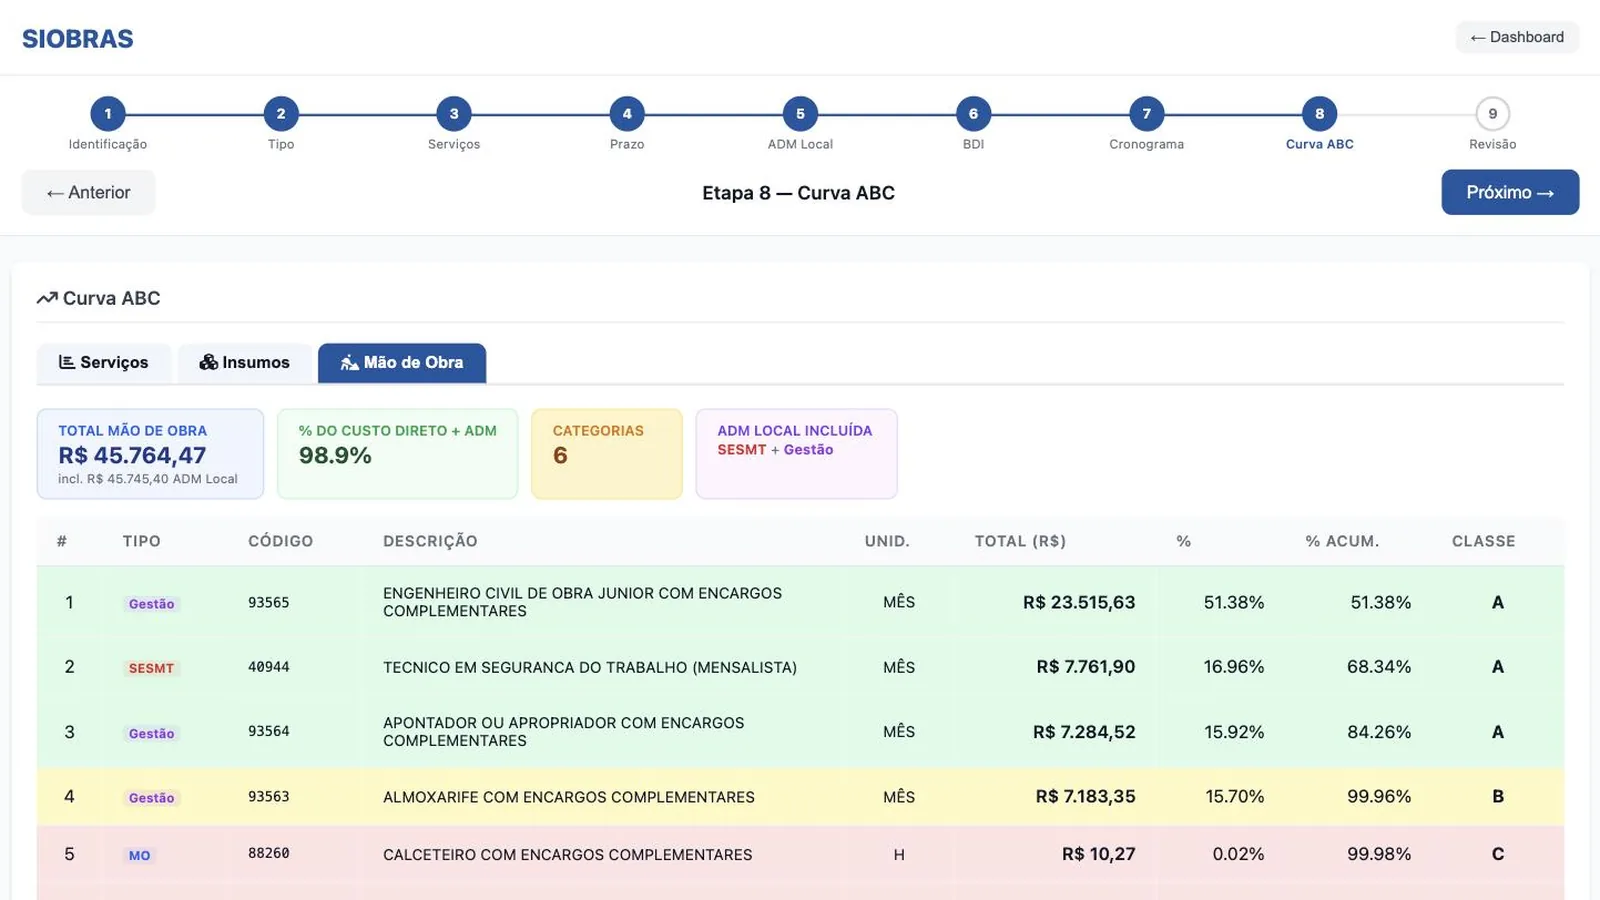Screen dimensions: 1600x900
Task: Select the Mão de Obra tab
Action: point(402,362)
